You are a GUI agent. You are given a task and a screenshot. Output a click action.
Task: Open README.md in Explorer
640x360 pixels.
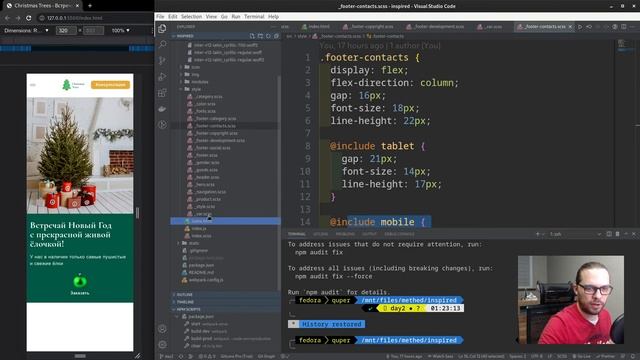coord(198,272)
